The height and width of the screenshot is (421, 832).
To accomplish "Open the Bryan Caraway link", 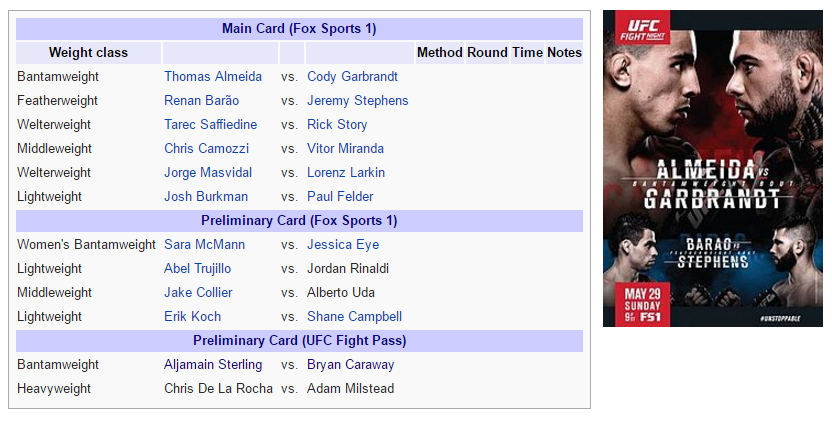I will (x=350, y=364).
